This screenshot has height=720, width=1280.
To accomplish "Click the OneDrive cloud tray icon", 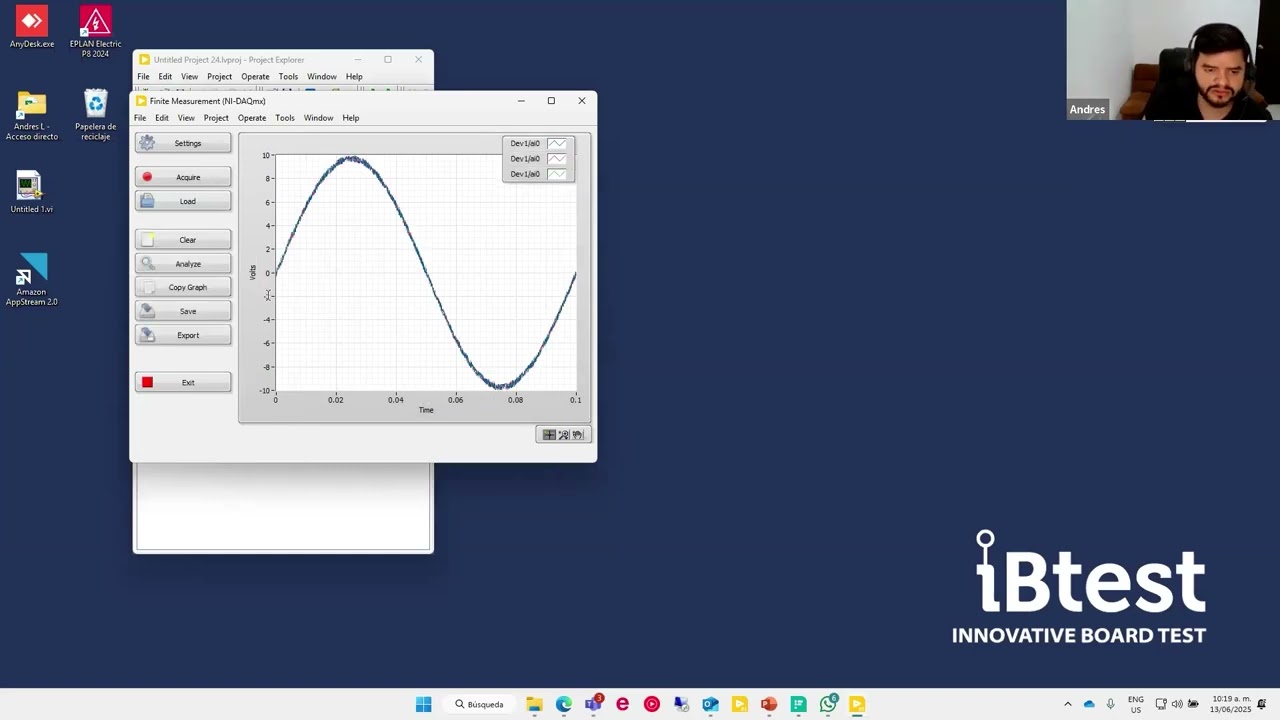I will click(x=1089, y=704).
